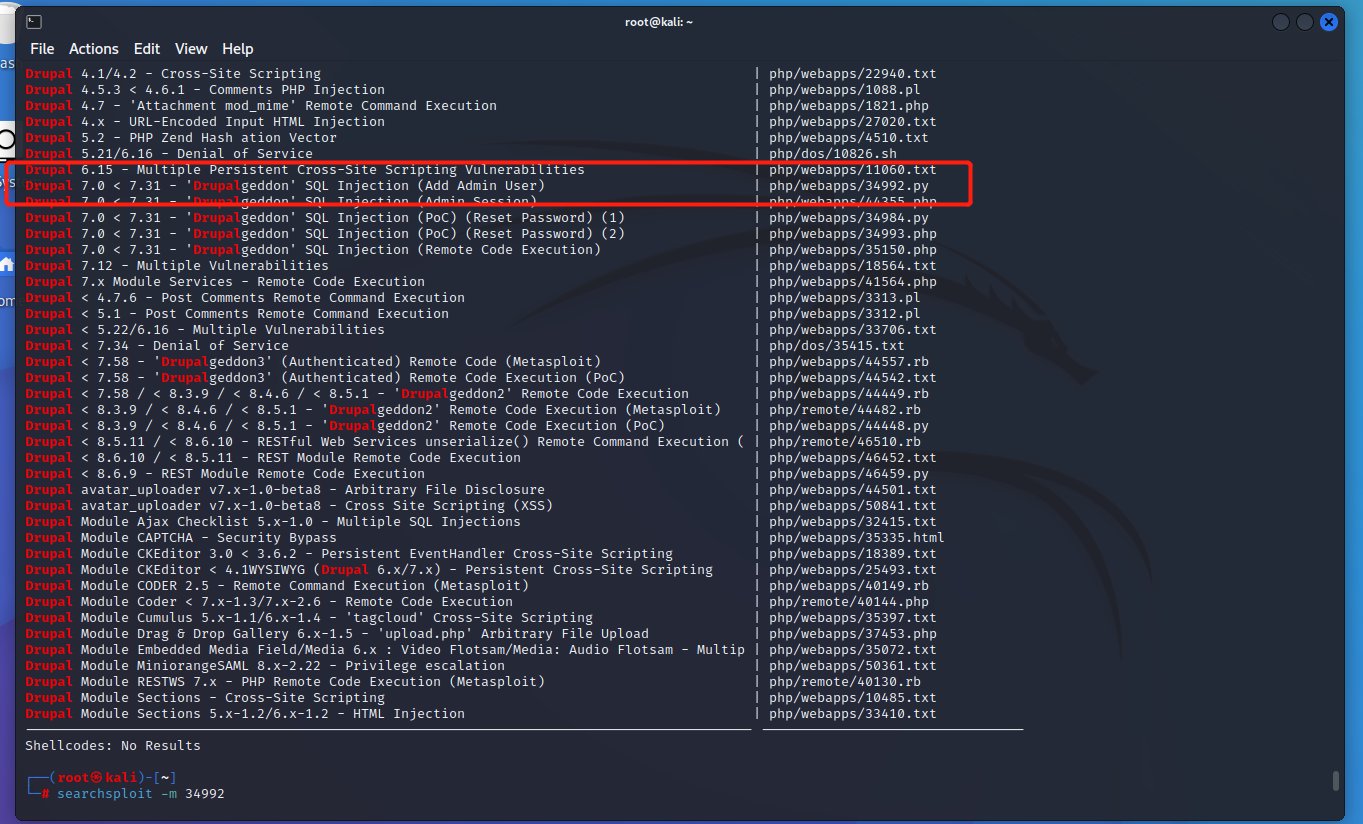Viewport: 1363px width, 824px height.
Task: Select path php/webapps/3313.pl
Action: (x=845, y=298)
